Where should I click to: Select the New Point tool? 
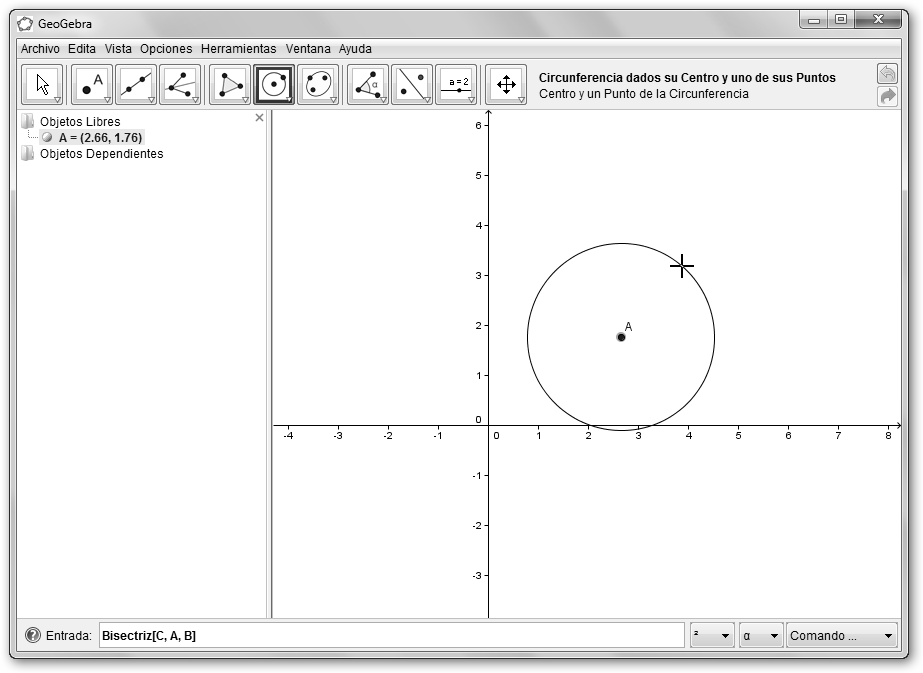pyautogui.click(x=92, y=85)
